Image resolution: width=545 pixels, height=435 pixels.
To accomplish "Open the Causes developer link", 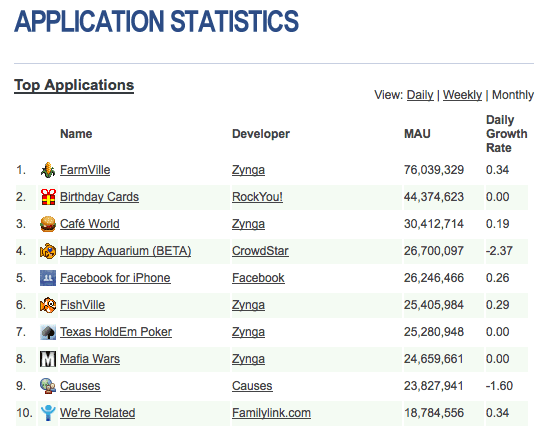I will pos(252,386).
